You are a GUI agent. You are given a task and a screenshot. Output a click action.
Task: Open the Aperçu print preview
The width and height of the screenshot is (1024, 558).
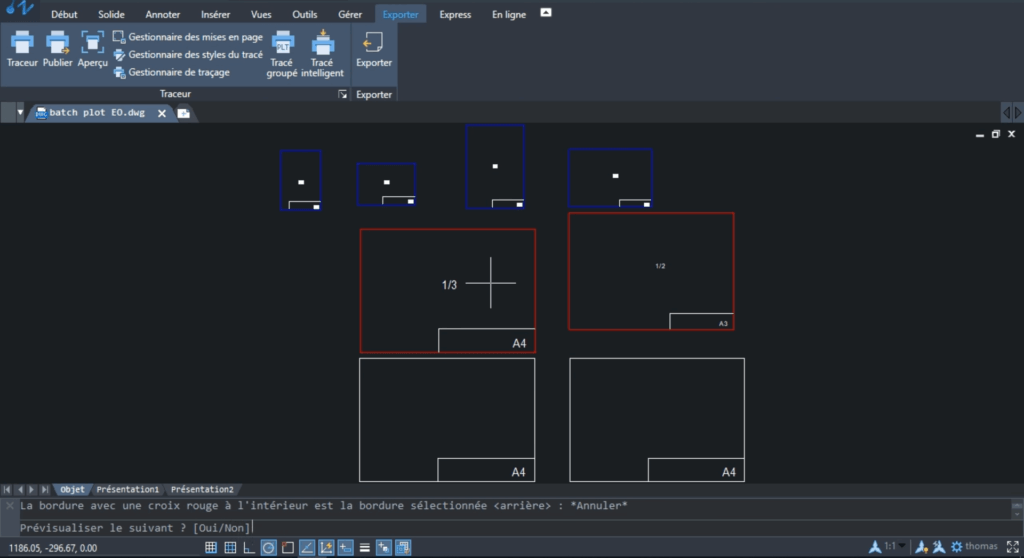pos(92,48)
